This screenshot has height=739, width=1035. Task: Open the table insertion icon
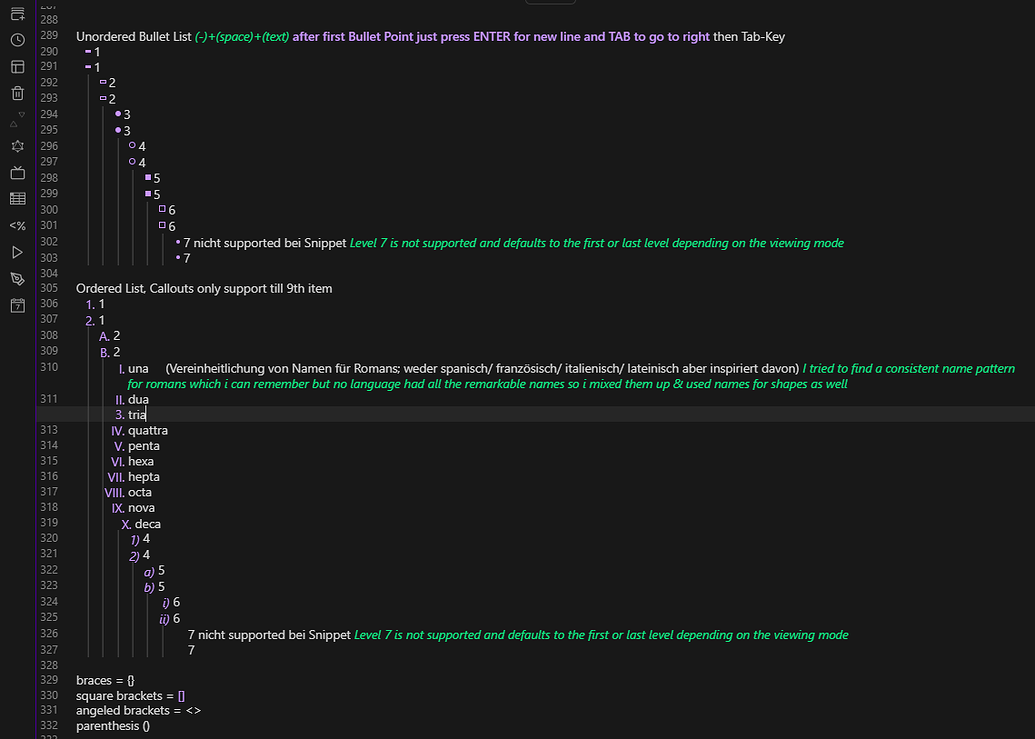[x=16, y=198]
